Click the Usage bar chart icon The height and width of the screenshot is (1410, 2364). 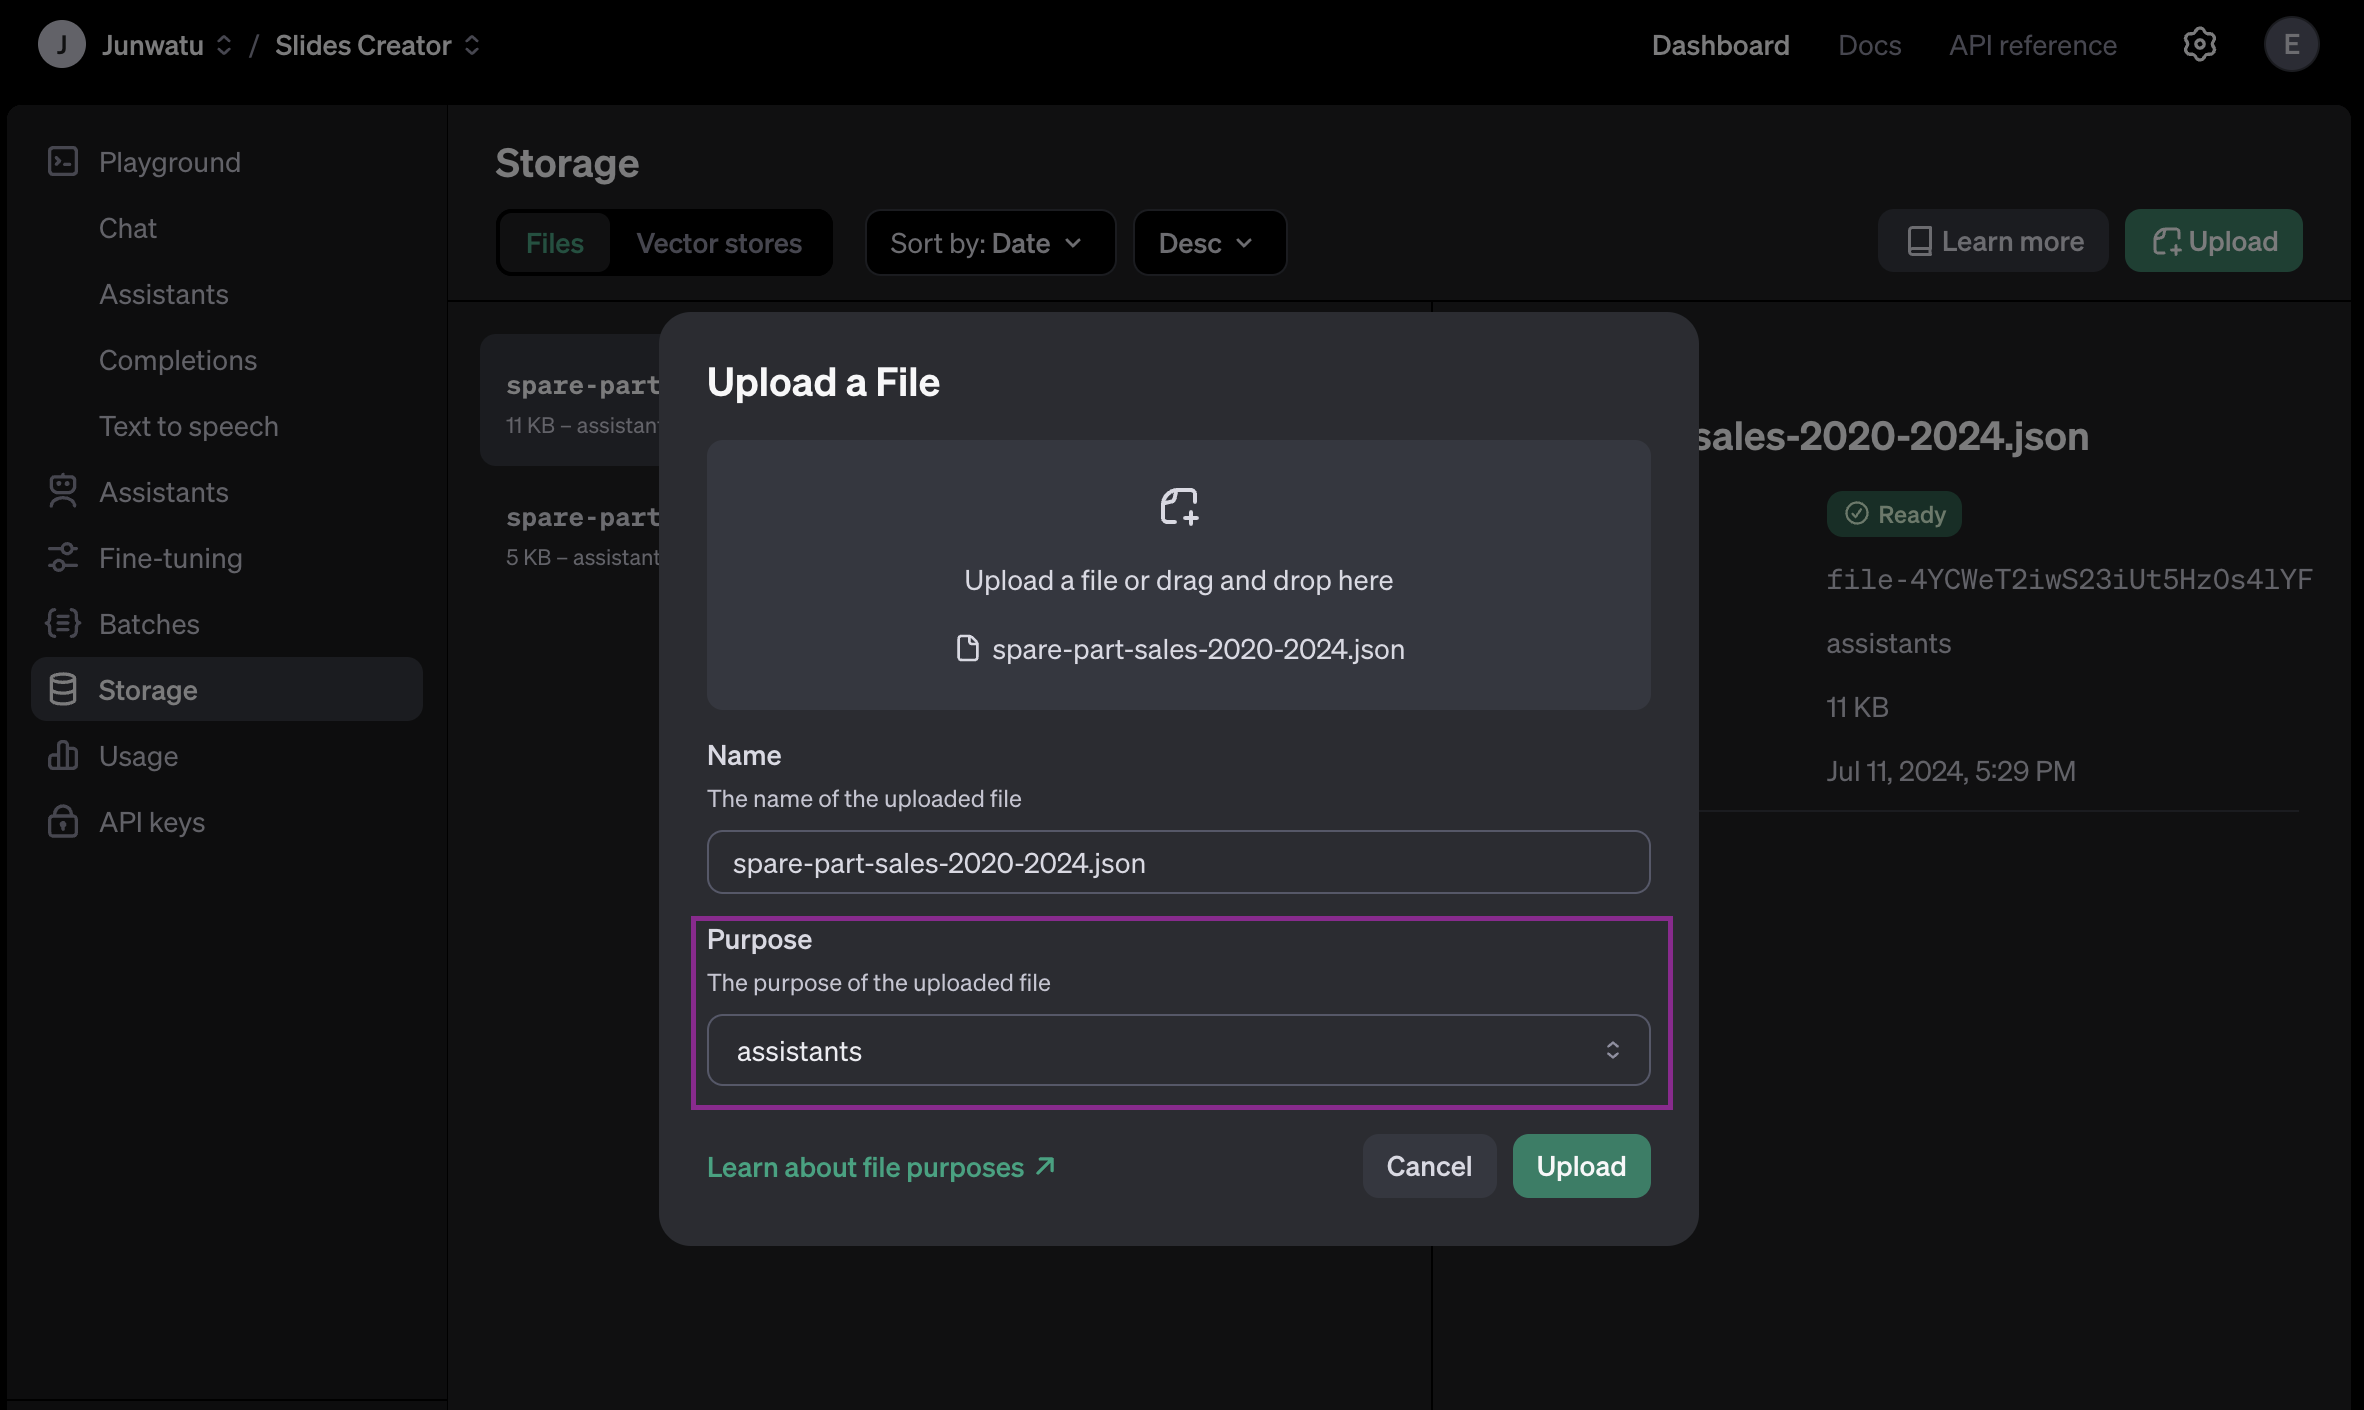pos(63,756)
